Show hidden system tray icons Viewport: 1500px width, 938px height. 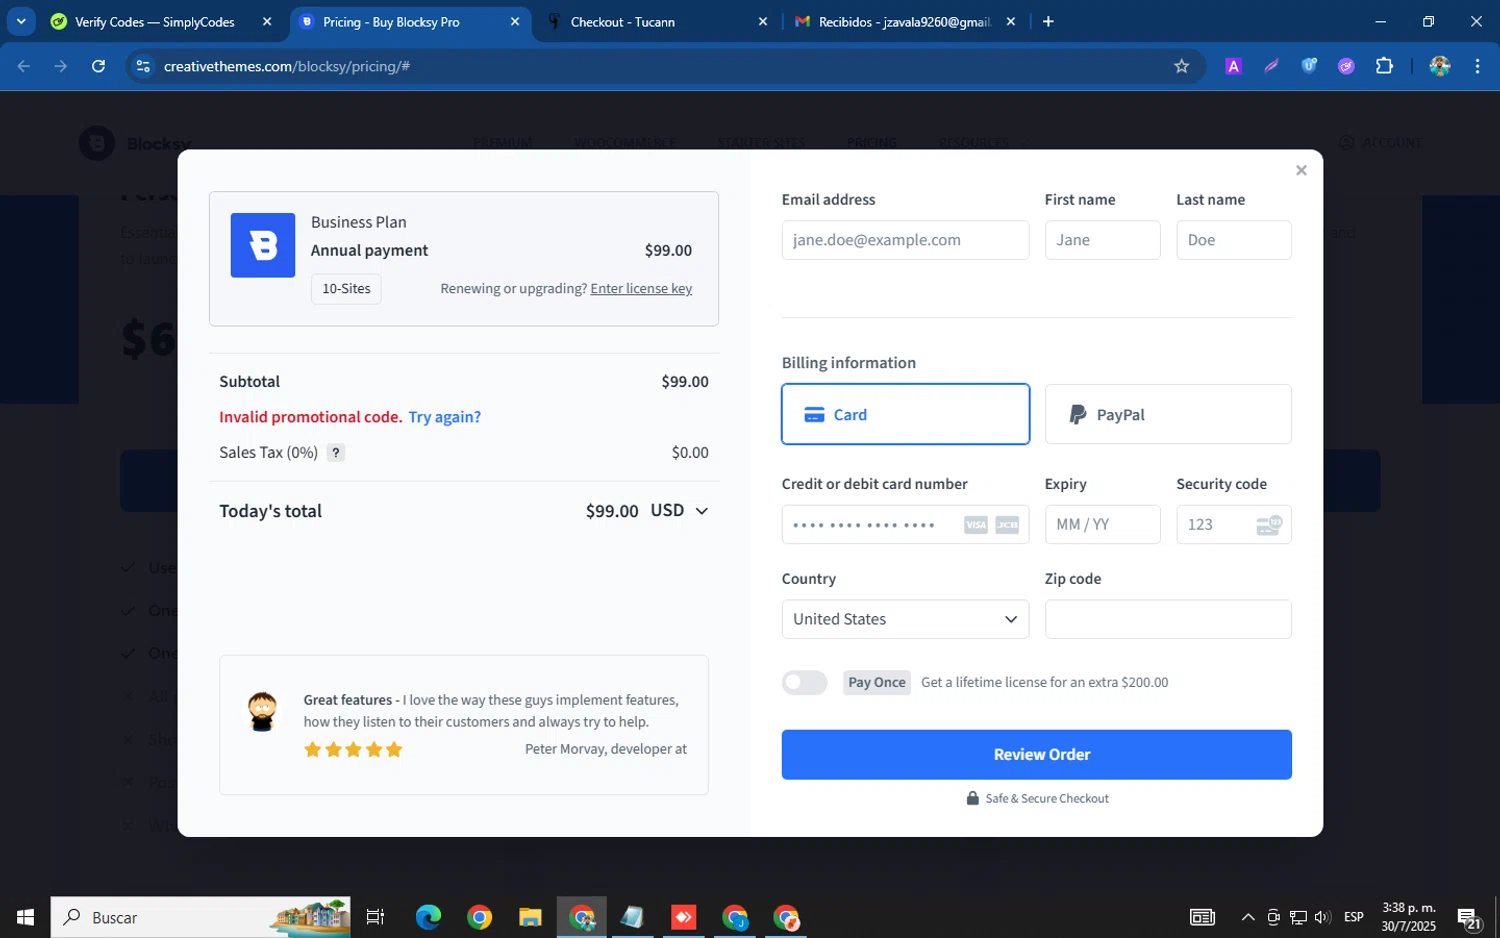[x=1248, y=917]
